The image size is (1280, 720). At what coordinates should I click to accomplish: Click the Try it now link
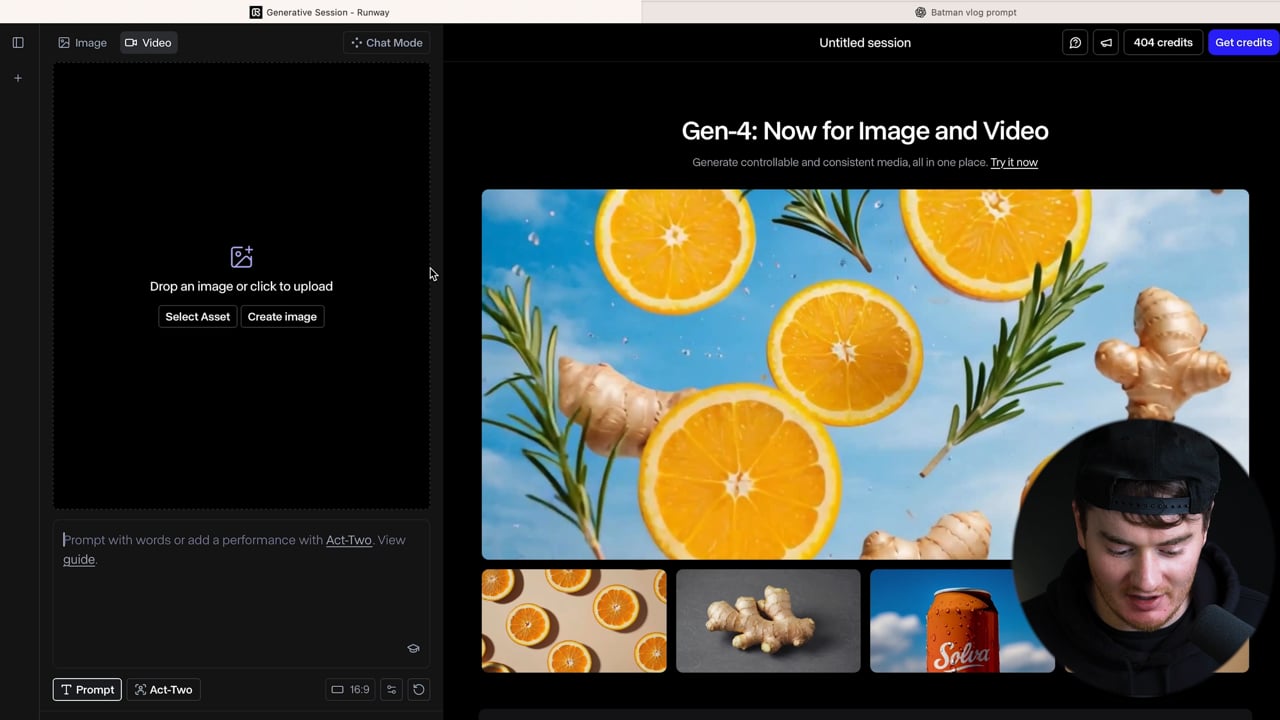click(x=1013, y=162)
